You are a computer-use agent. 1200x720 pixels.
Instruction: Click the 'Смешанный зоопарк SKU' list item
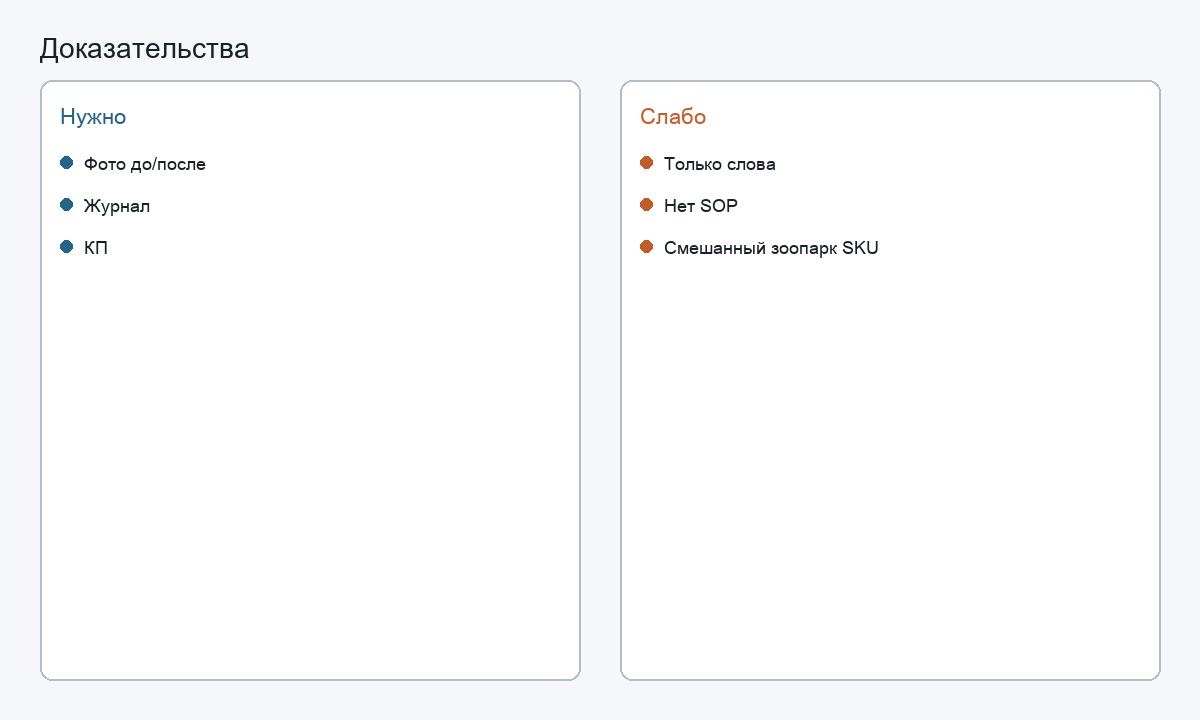coord(771,248)
